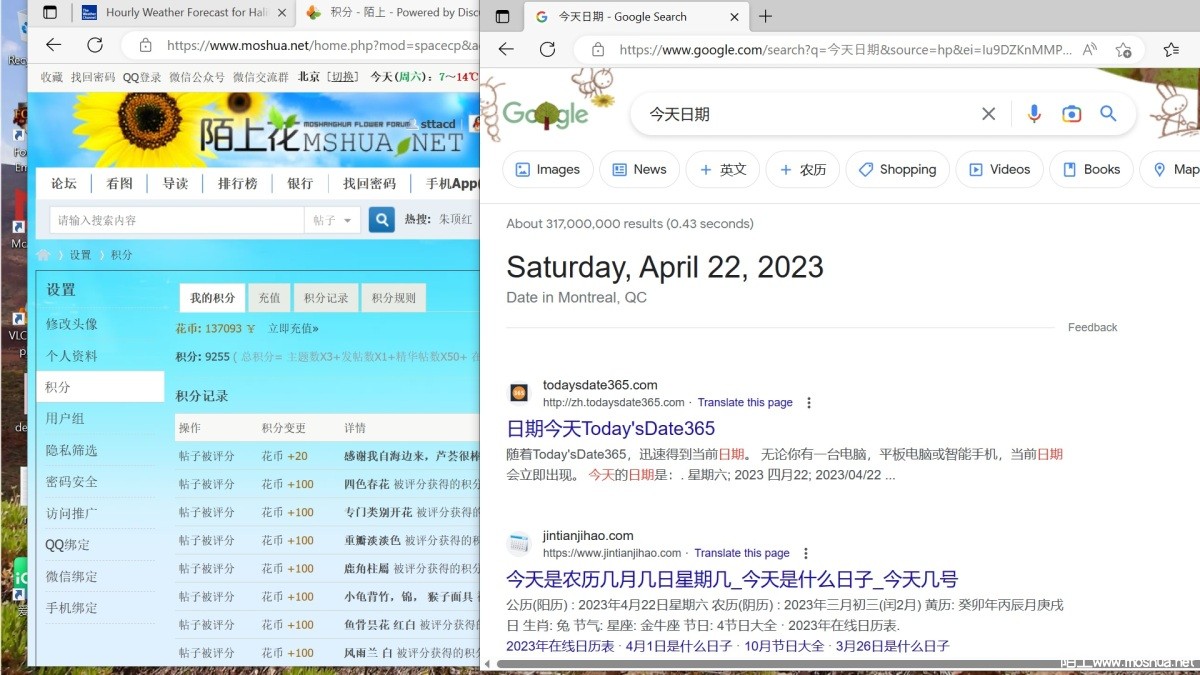This screenshot has width=1200, height=675.
Task: Click Translate this page for todaysdate365
Action: pos(745,403)
